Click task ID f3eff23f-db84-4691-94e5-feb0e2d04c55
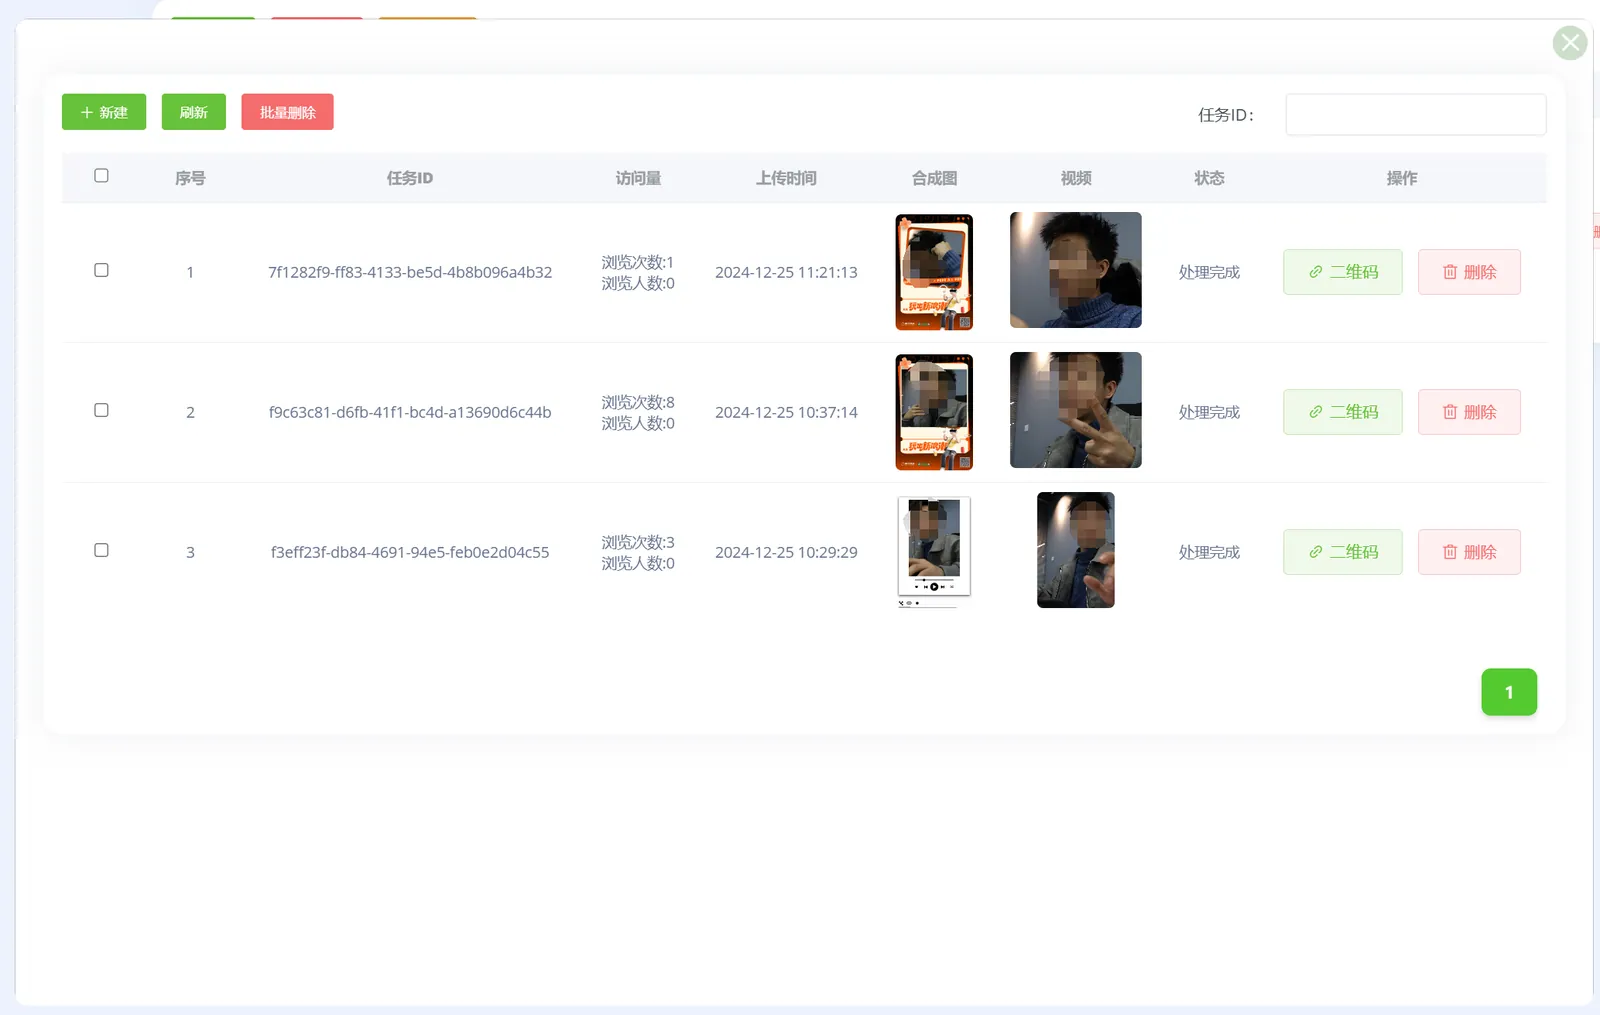Viewport: 1600px width, 1015px height. pyautogui.click(x=410, y=552)
